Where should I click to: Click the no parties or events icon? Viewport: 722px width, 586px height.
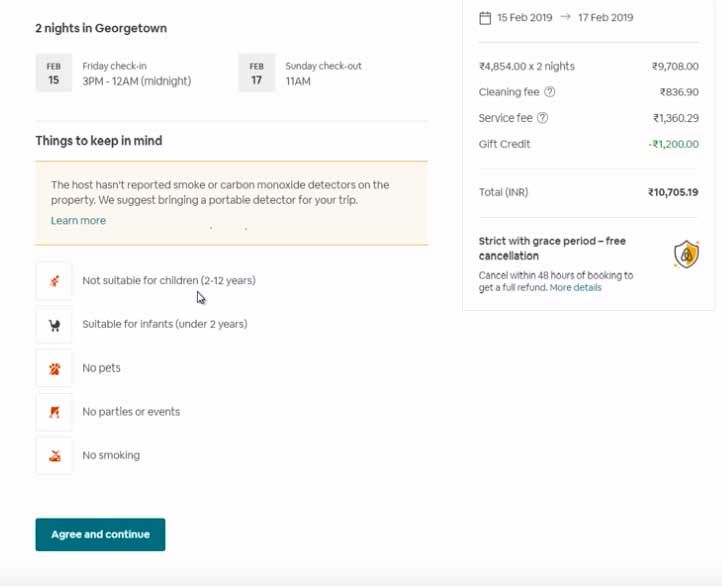coord(54,412)
